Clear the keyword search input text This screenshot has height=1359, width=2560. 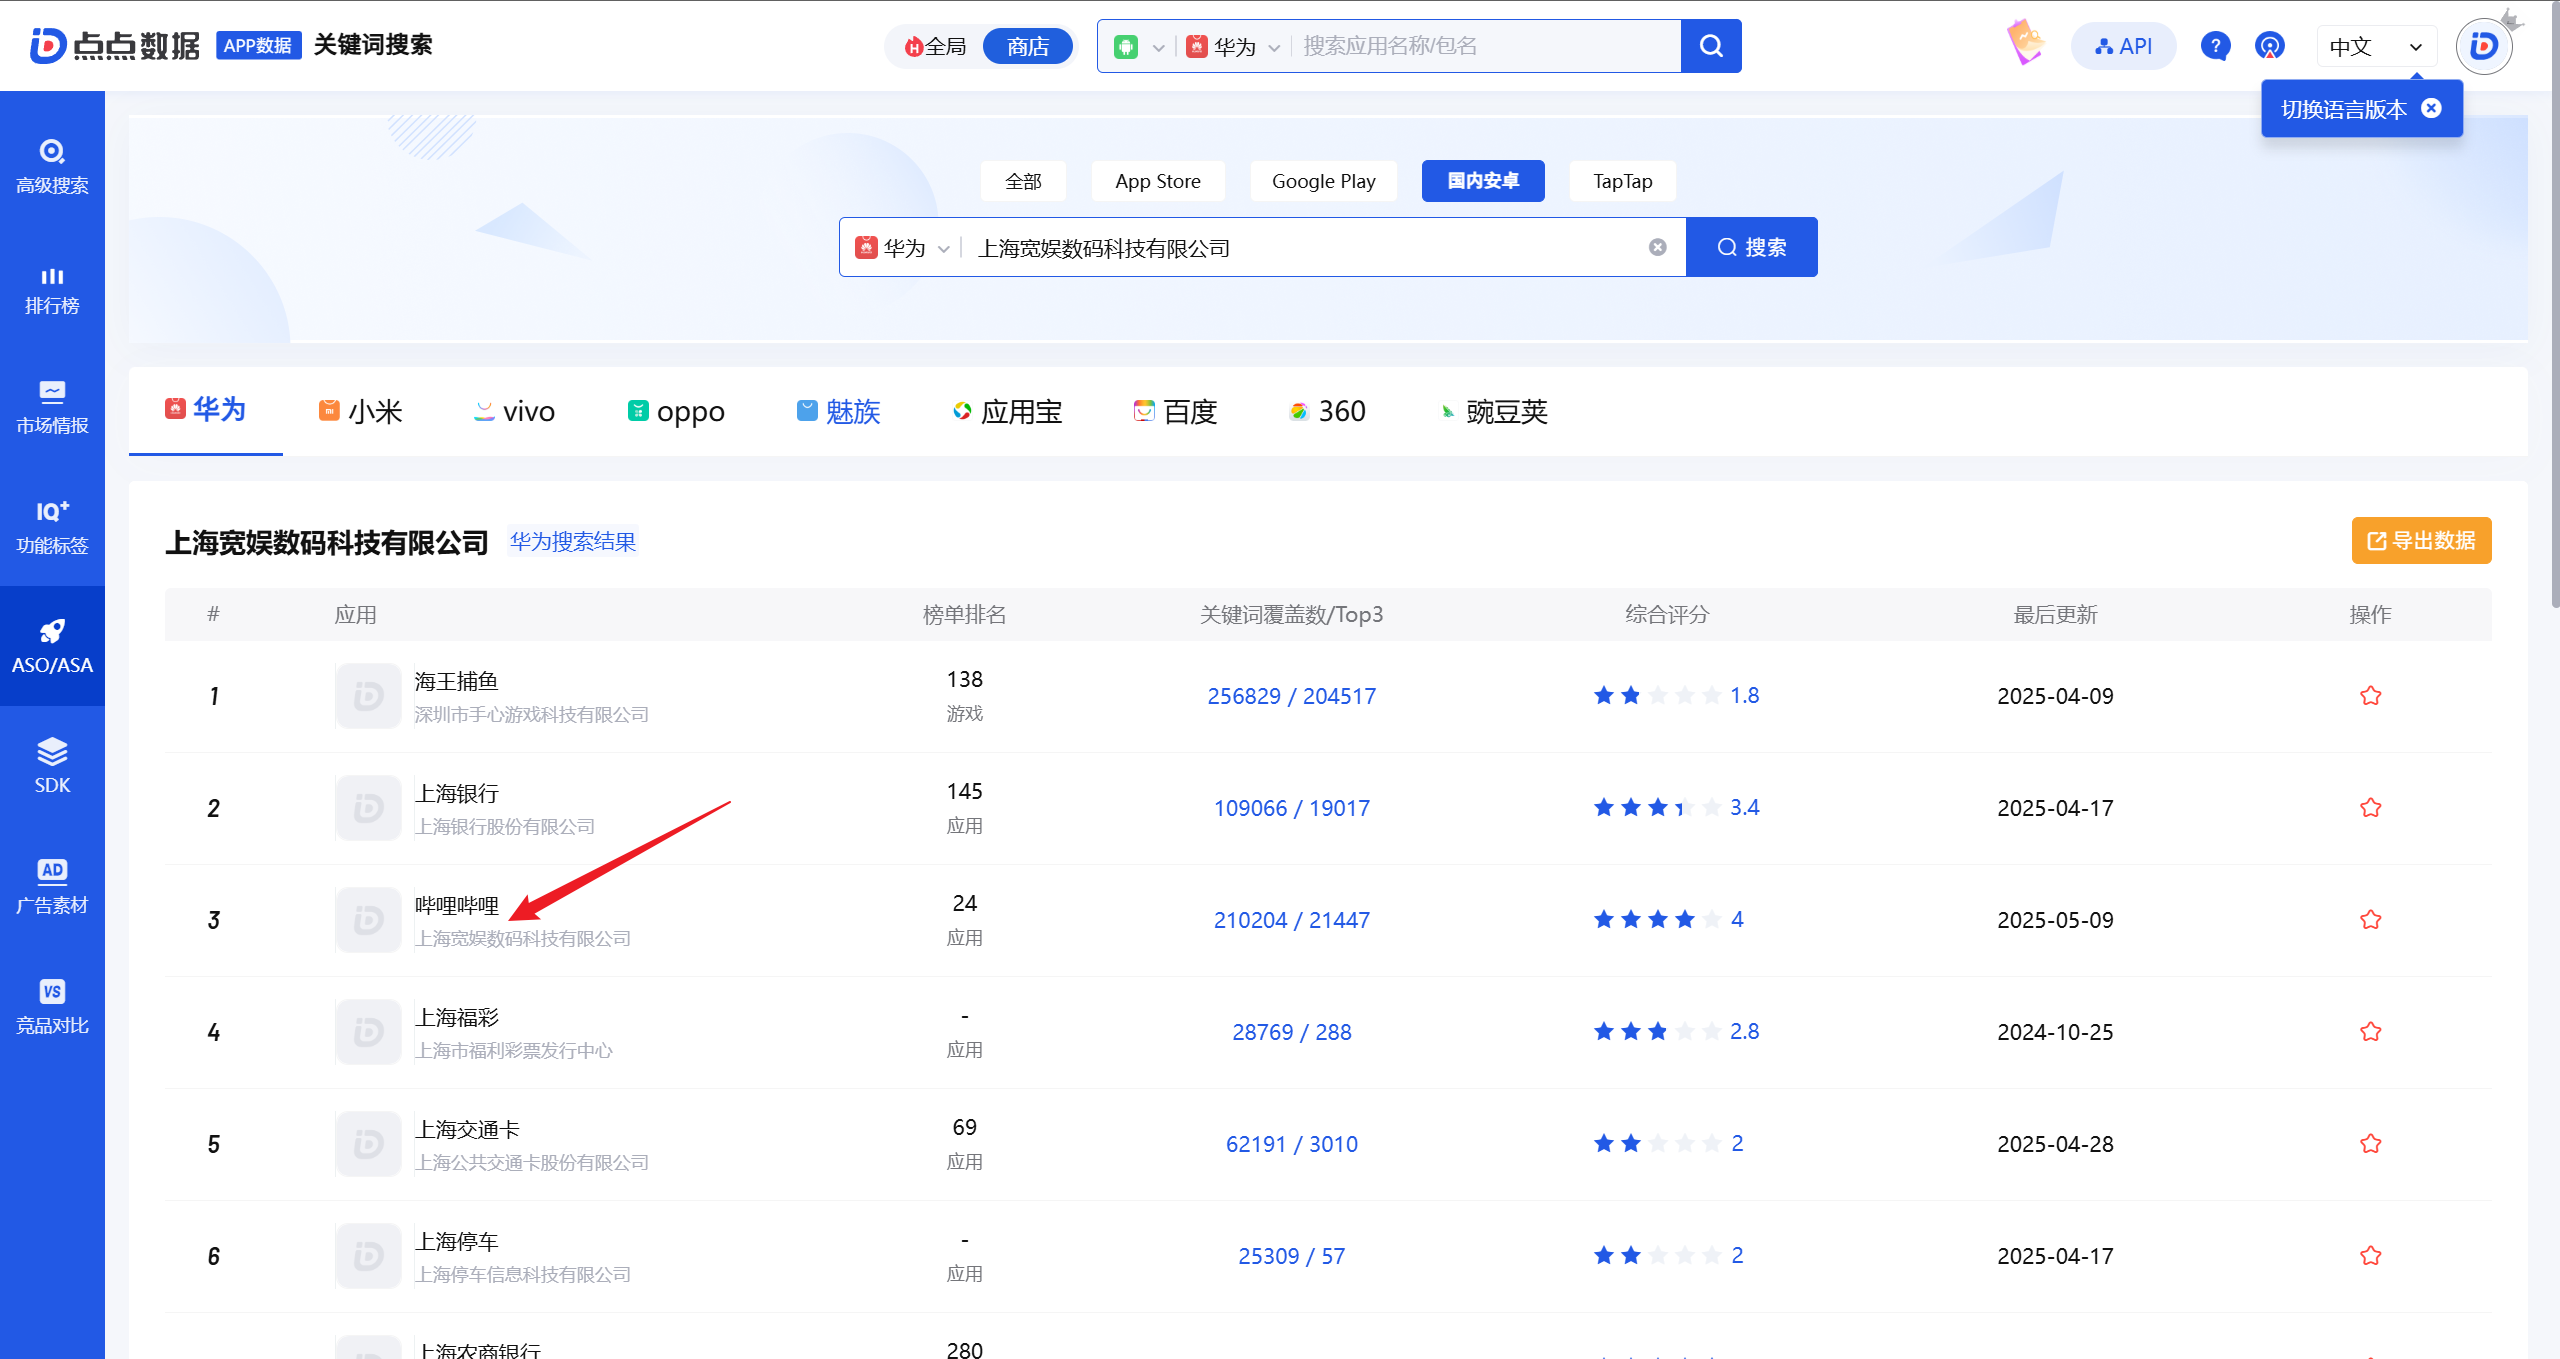click(1657, 247)
